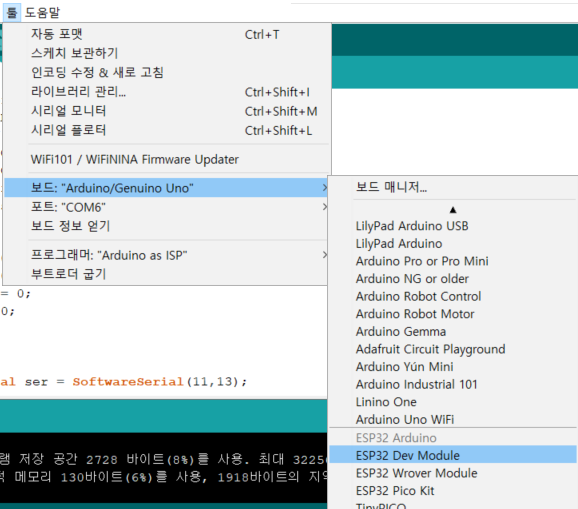Open the 도움말 menu
This screenshot has width=578, height=509.
(42, 13)
